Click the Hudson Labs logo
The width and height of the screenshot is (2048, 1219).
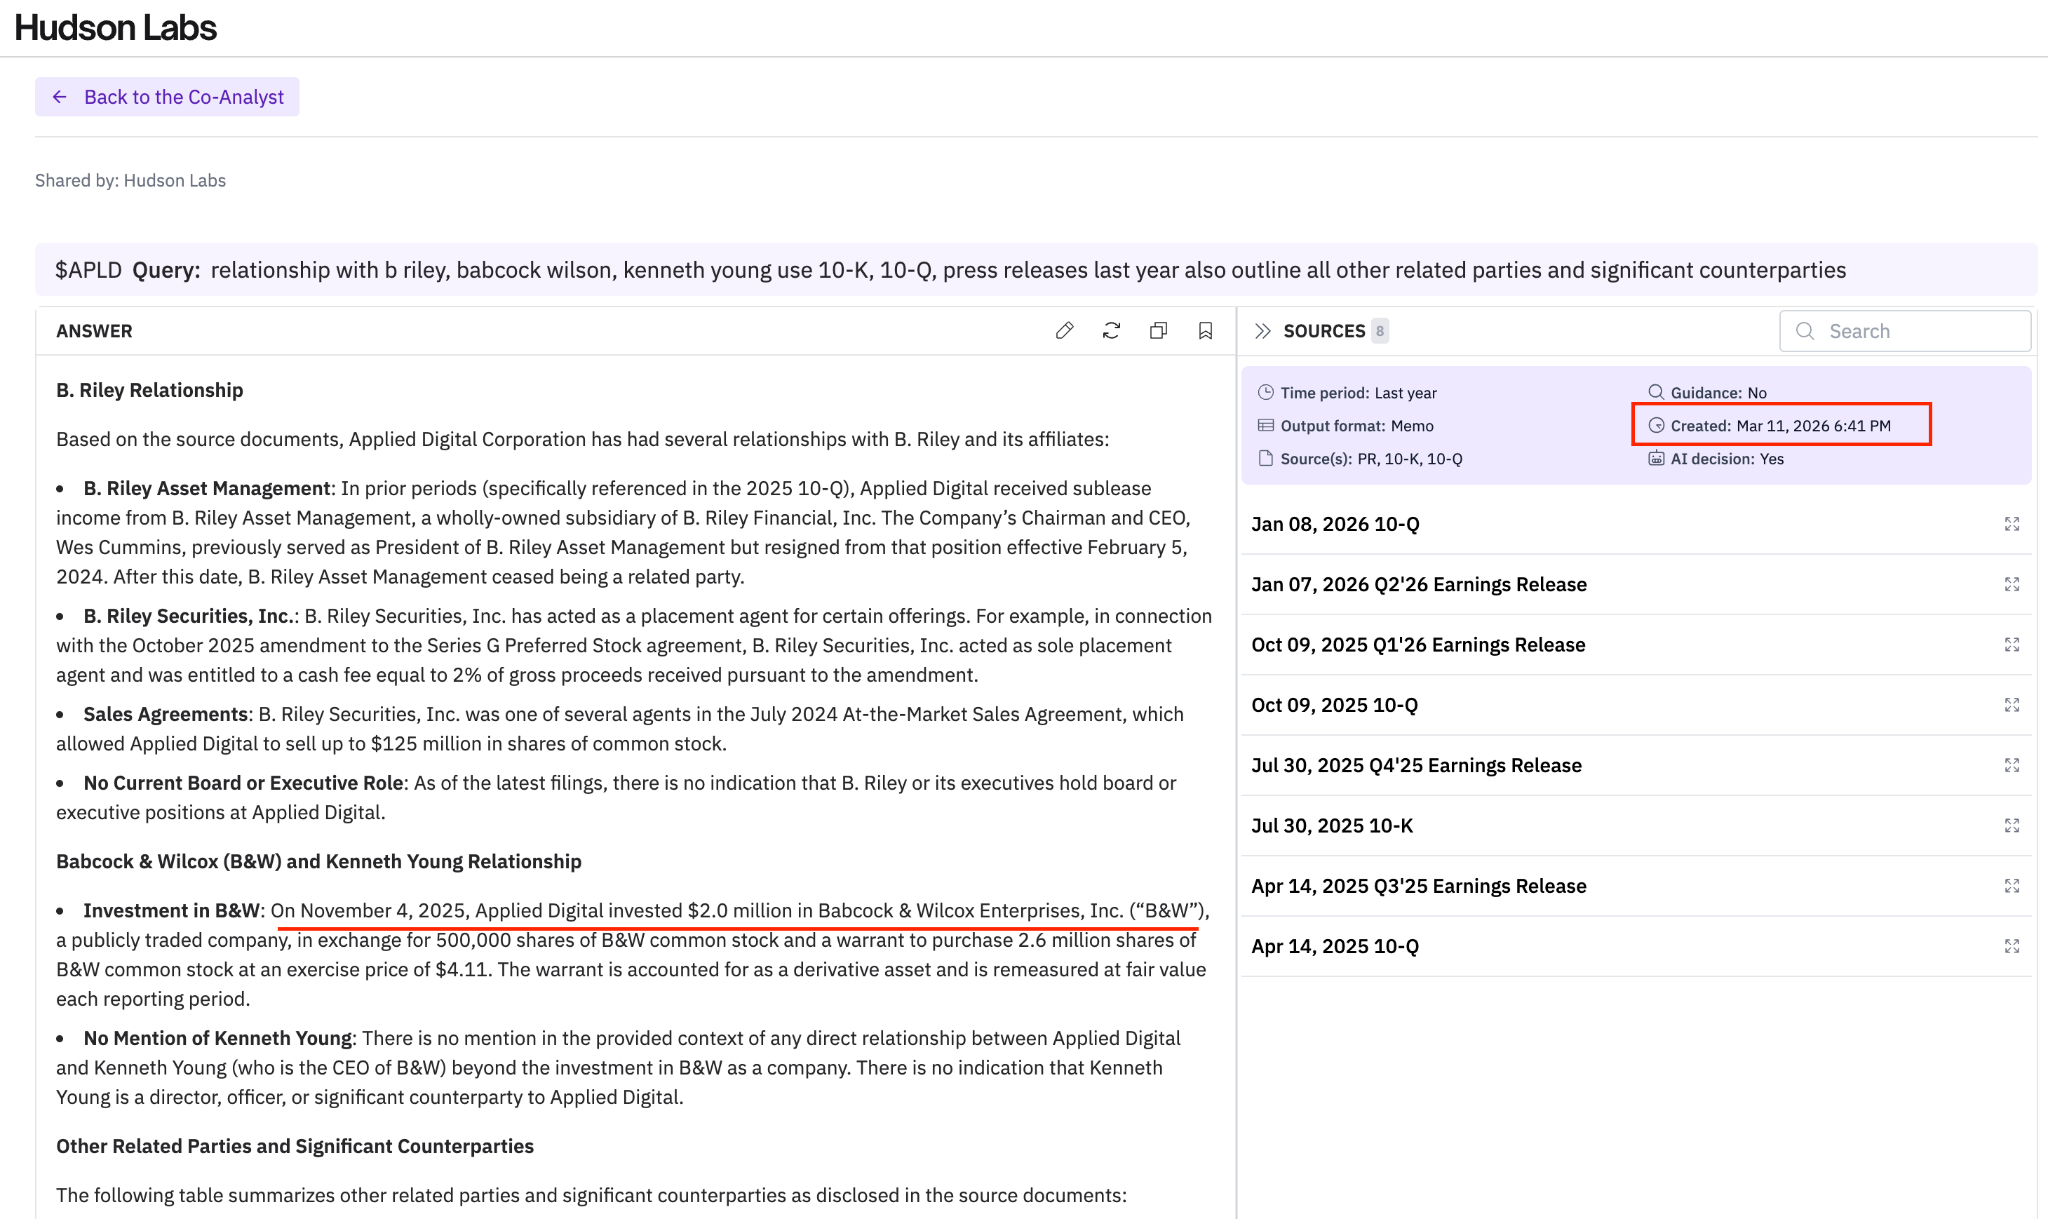coord(115,28)
